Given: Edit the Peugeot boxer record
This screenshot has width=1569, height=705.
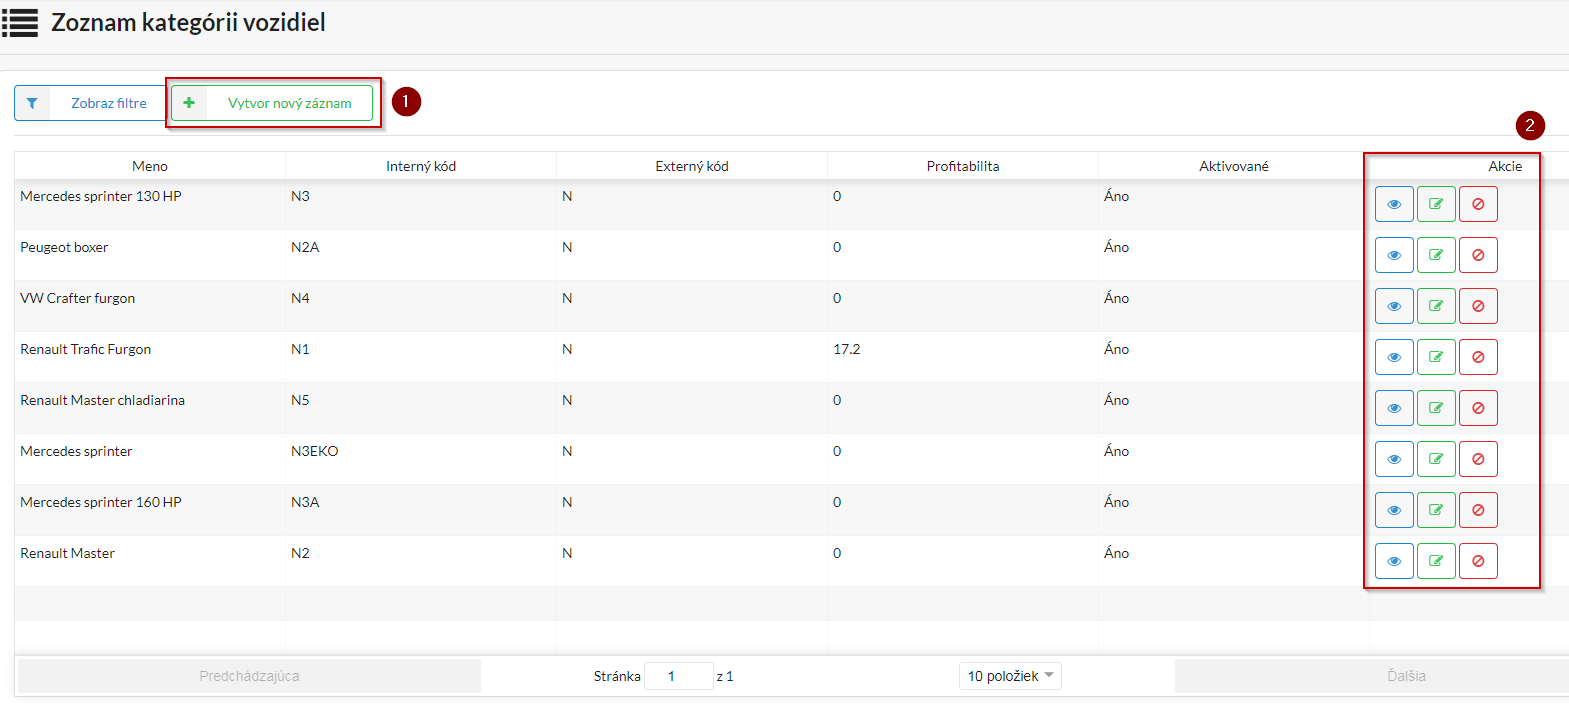Looking at the screenshot, I should (x=1436, y=255).
